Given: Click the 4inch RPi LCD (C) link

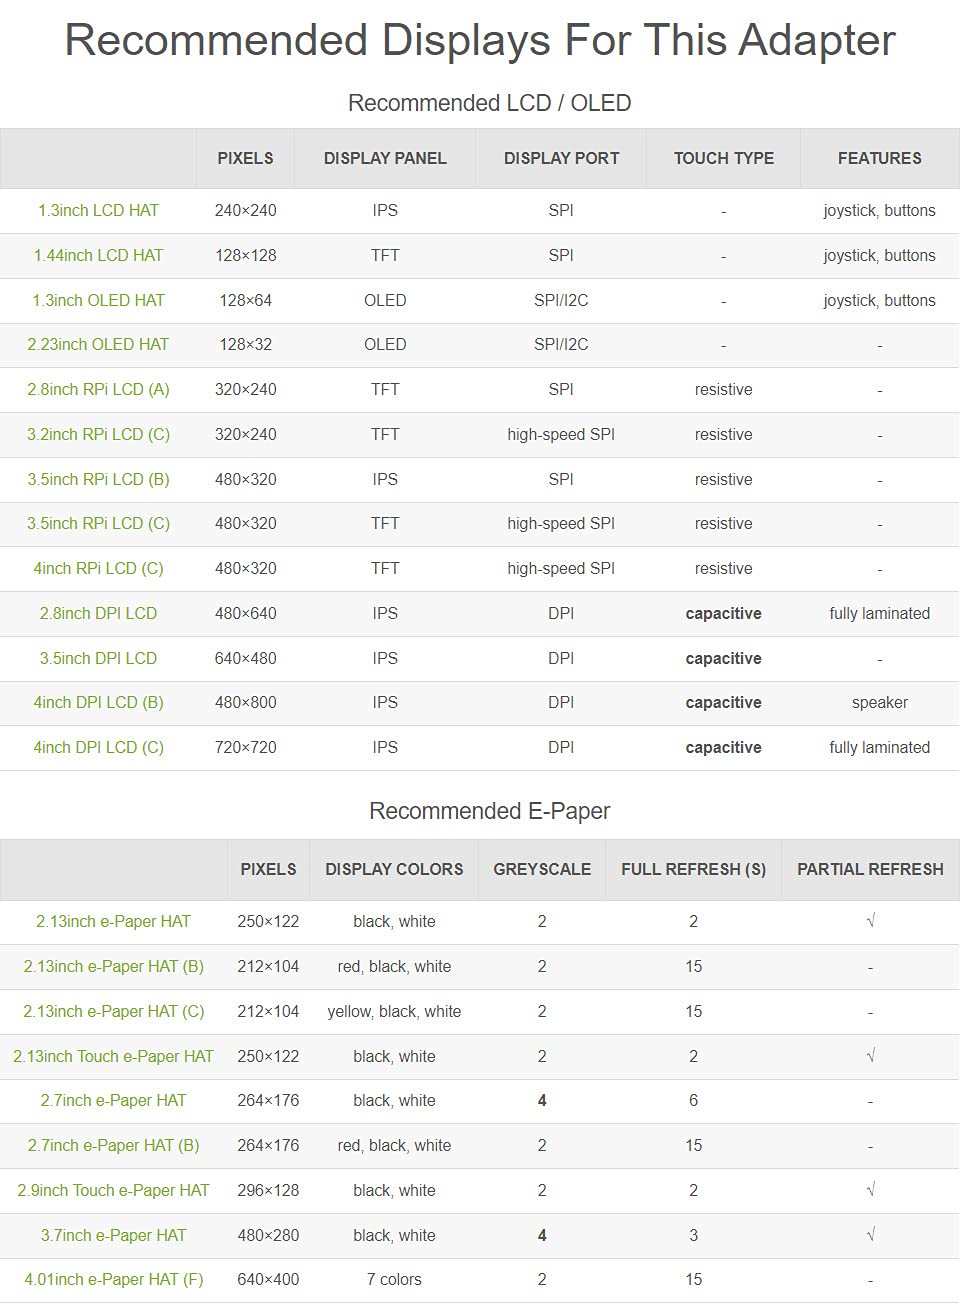Looking at the screenshot, I should tap(98, 569).
